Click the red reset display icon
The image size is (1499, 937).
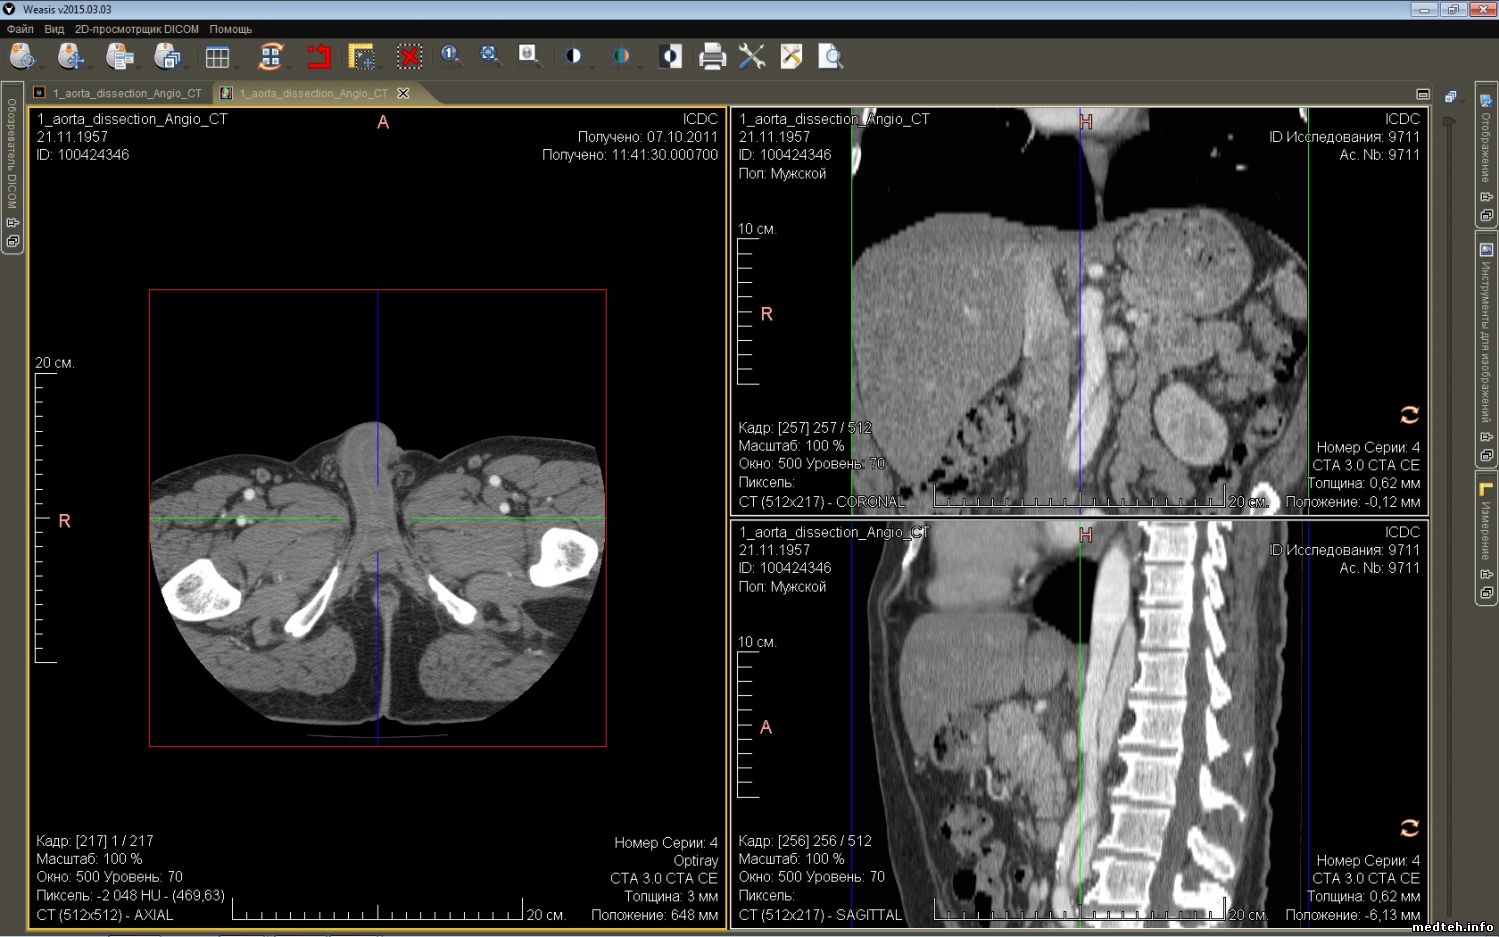[319, 57]
